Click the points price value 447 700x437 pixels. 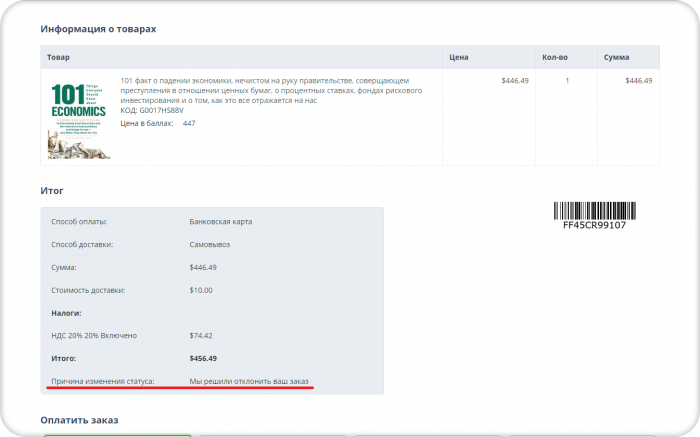click(x=189, y=123)
